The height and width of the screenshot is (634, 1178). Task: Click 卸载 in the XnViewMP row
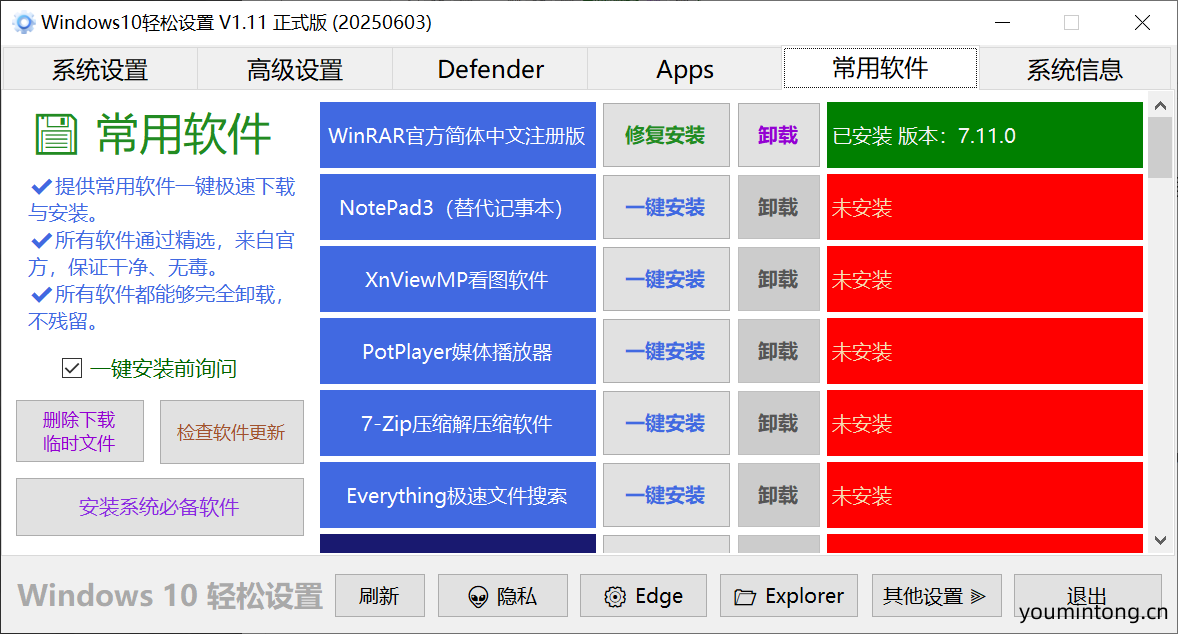tap(778, 279)
